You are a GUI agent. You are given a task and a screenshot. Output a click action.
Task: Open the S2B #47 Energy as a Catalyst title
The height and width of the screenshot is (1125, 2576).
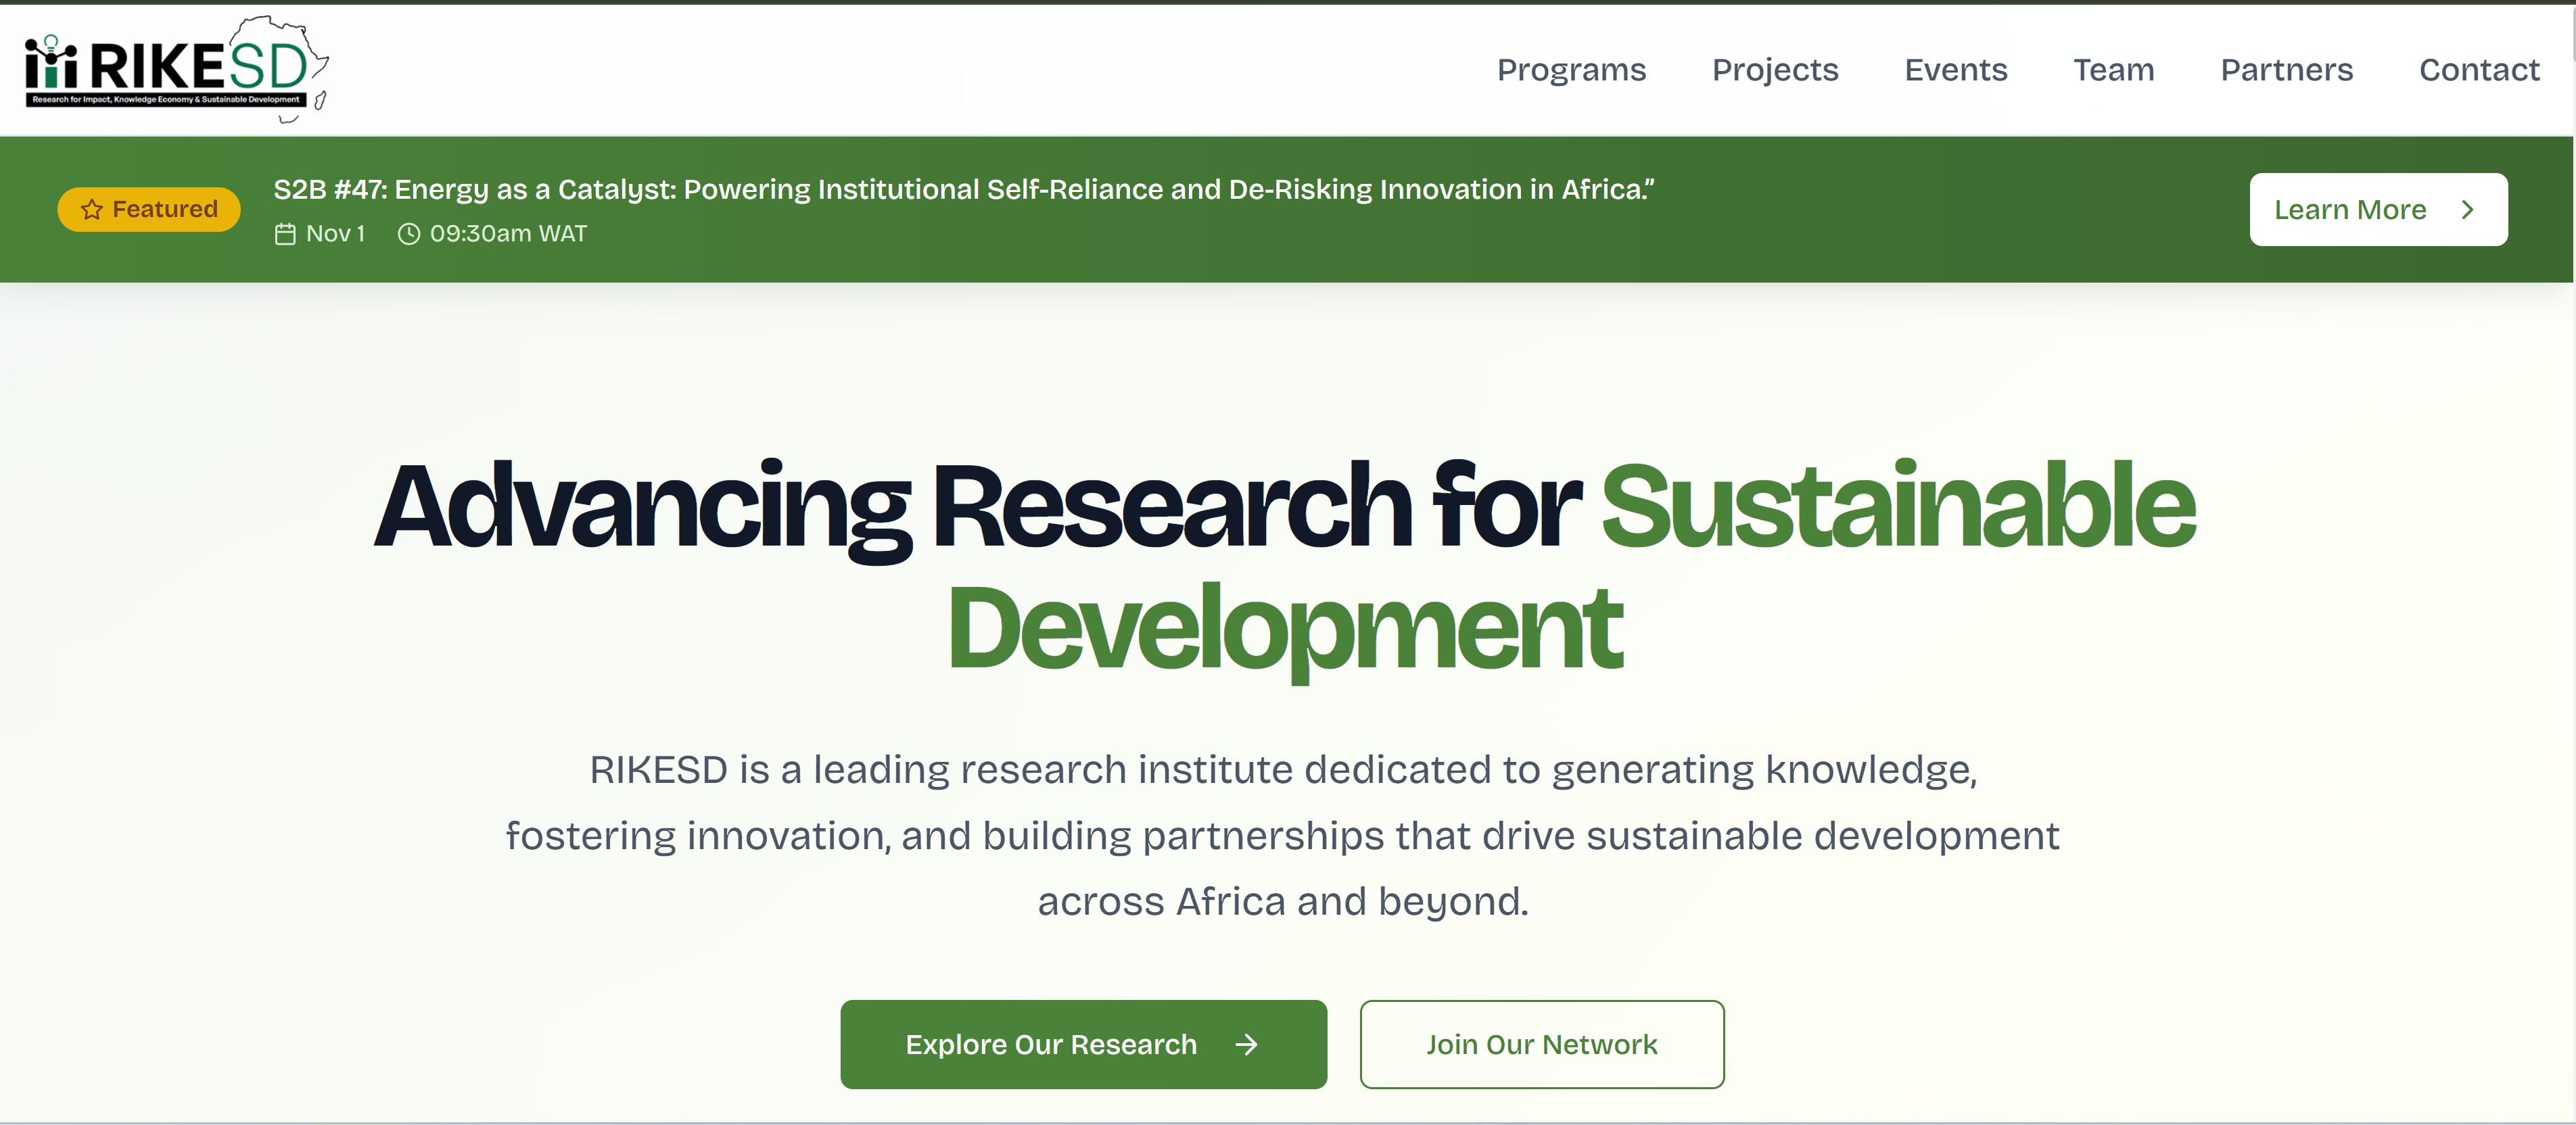coord(963,189)
